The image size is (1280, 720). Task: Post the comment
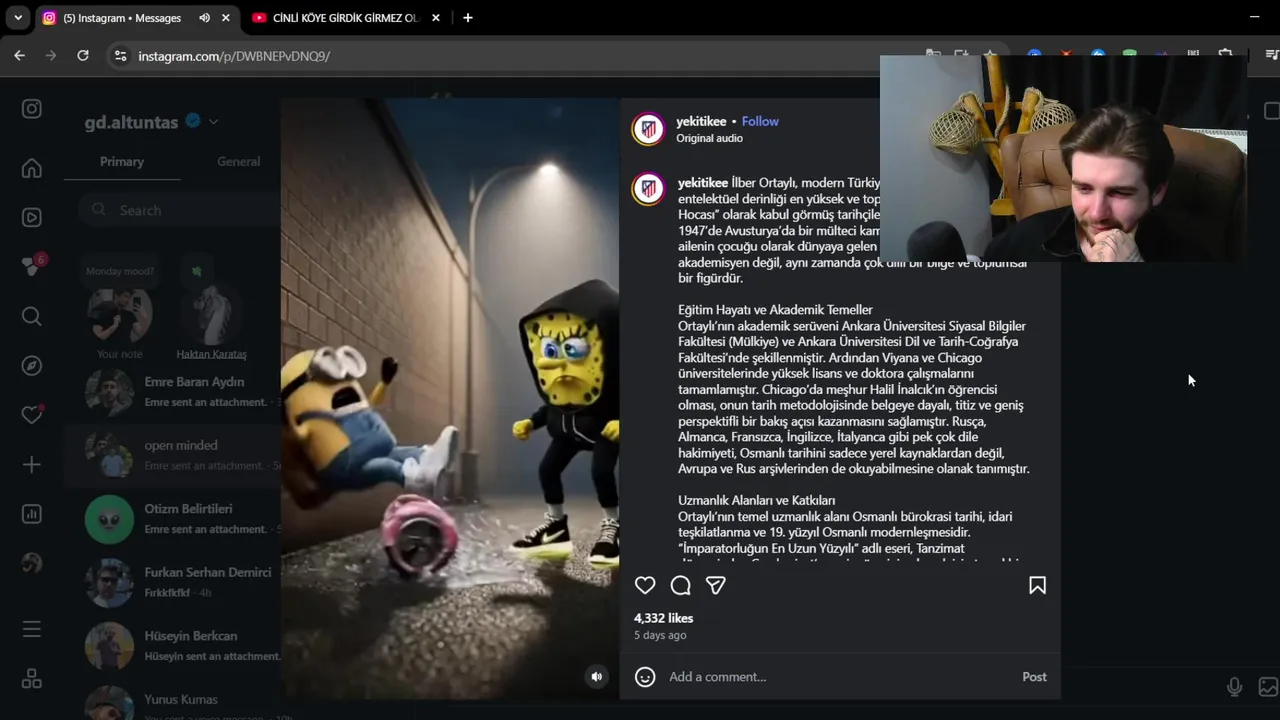1034,677
